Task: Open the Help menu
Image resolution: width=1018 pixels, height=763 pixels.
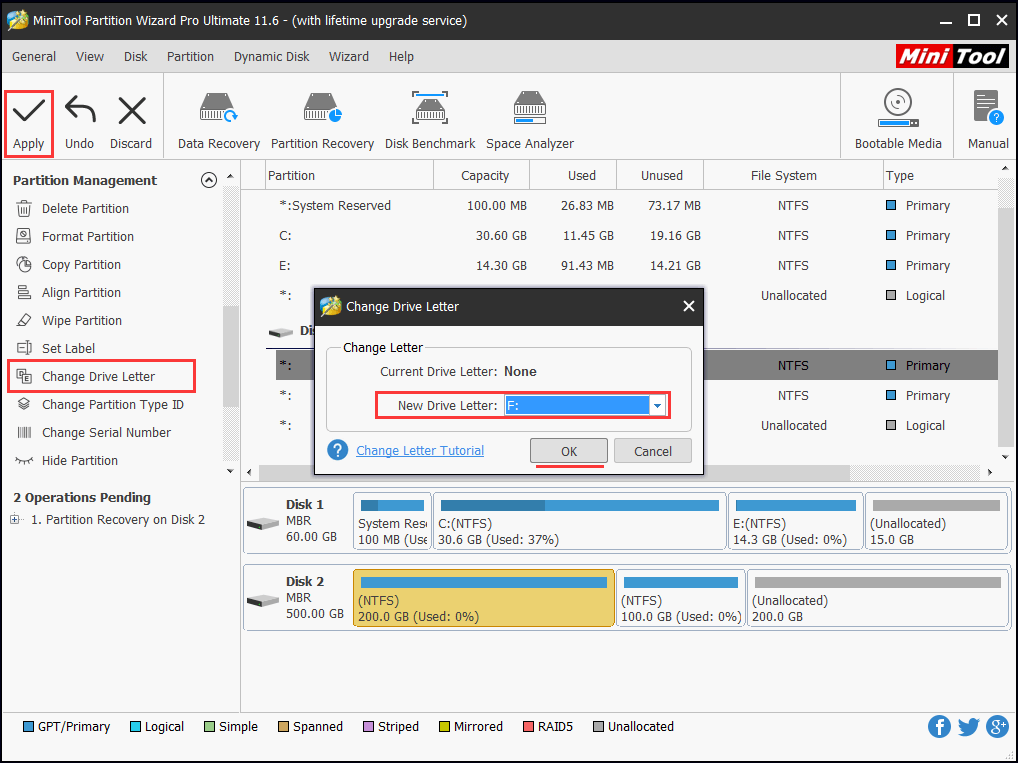Action: click(x=401, y=56)
